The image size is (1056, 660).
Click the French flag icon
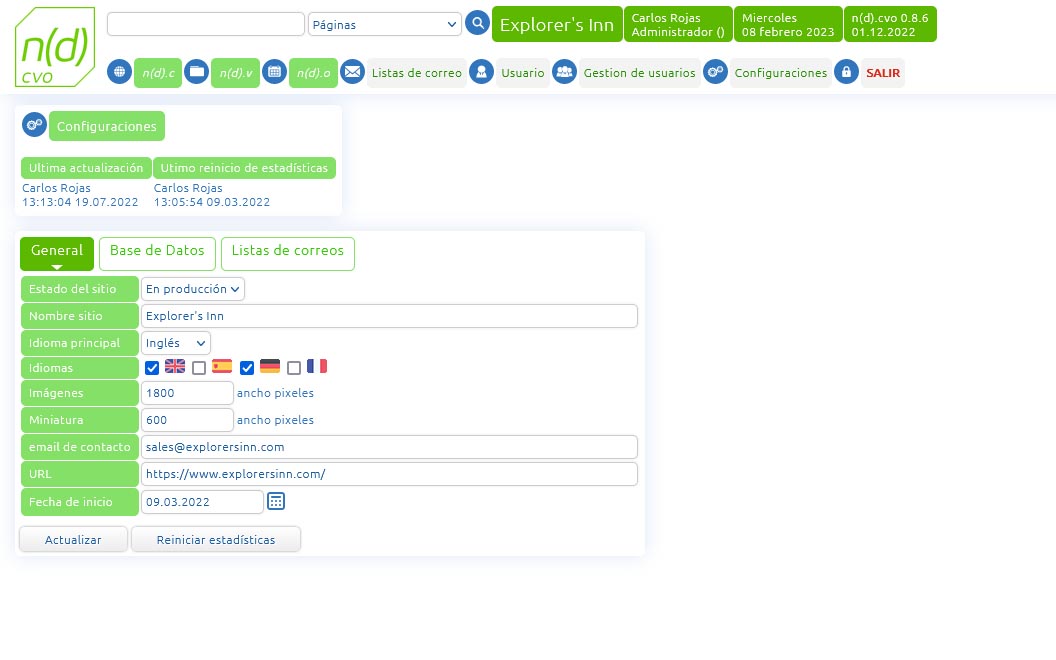pos(317,366)
